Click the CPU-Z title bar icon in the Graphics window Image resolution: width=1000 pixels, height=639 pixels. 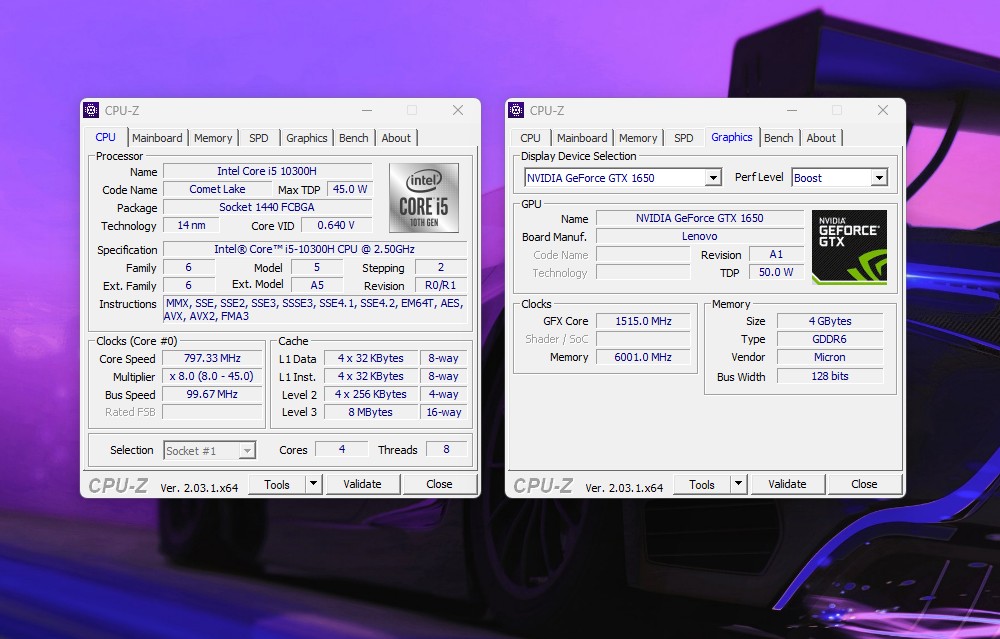pos(516,110)
